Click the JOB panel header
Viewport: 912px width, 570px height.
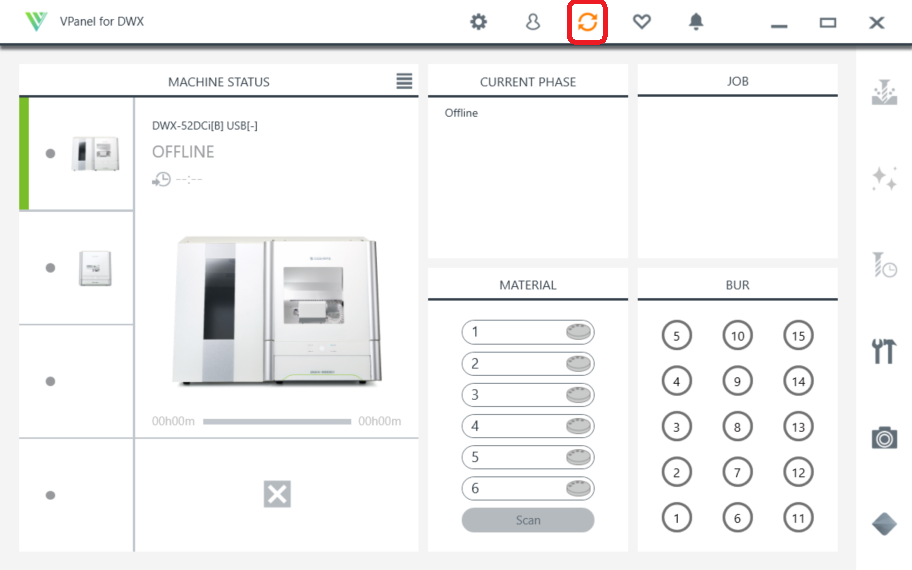[738, 81]
